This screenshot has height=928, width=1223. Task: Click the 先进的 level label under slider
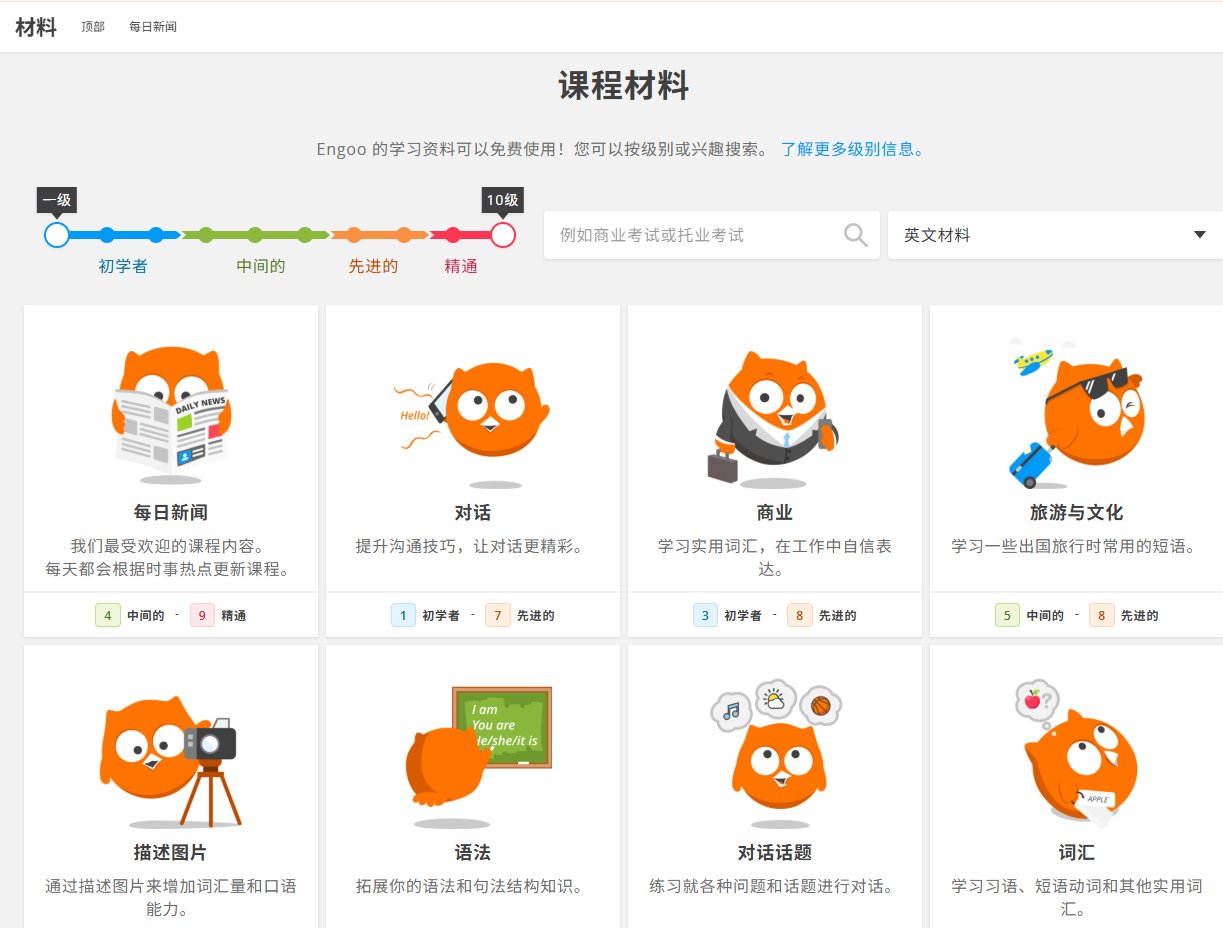373,266
